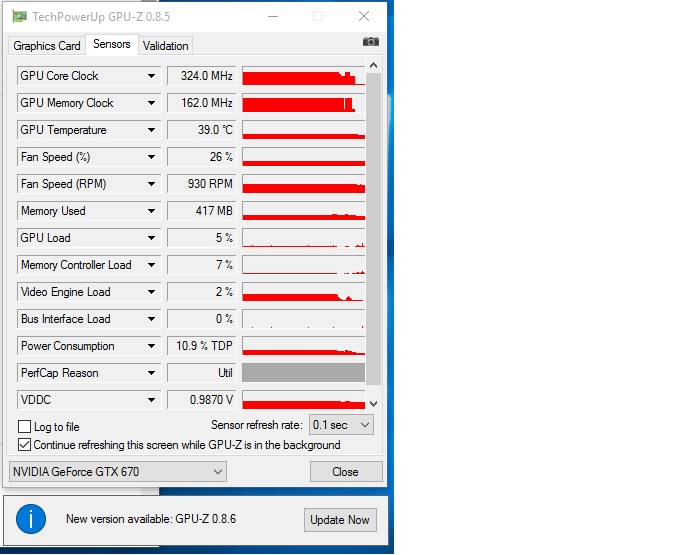Open the Fan Speed (RPM) dropdown
Viewport: 677px width, 555px height.
click(x=89, y=184)
